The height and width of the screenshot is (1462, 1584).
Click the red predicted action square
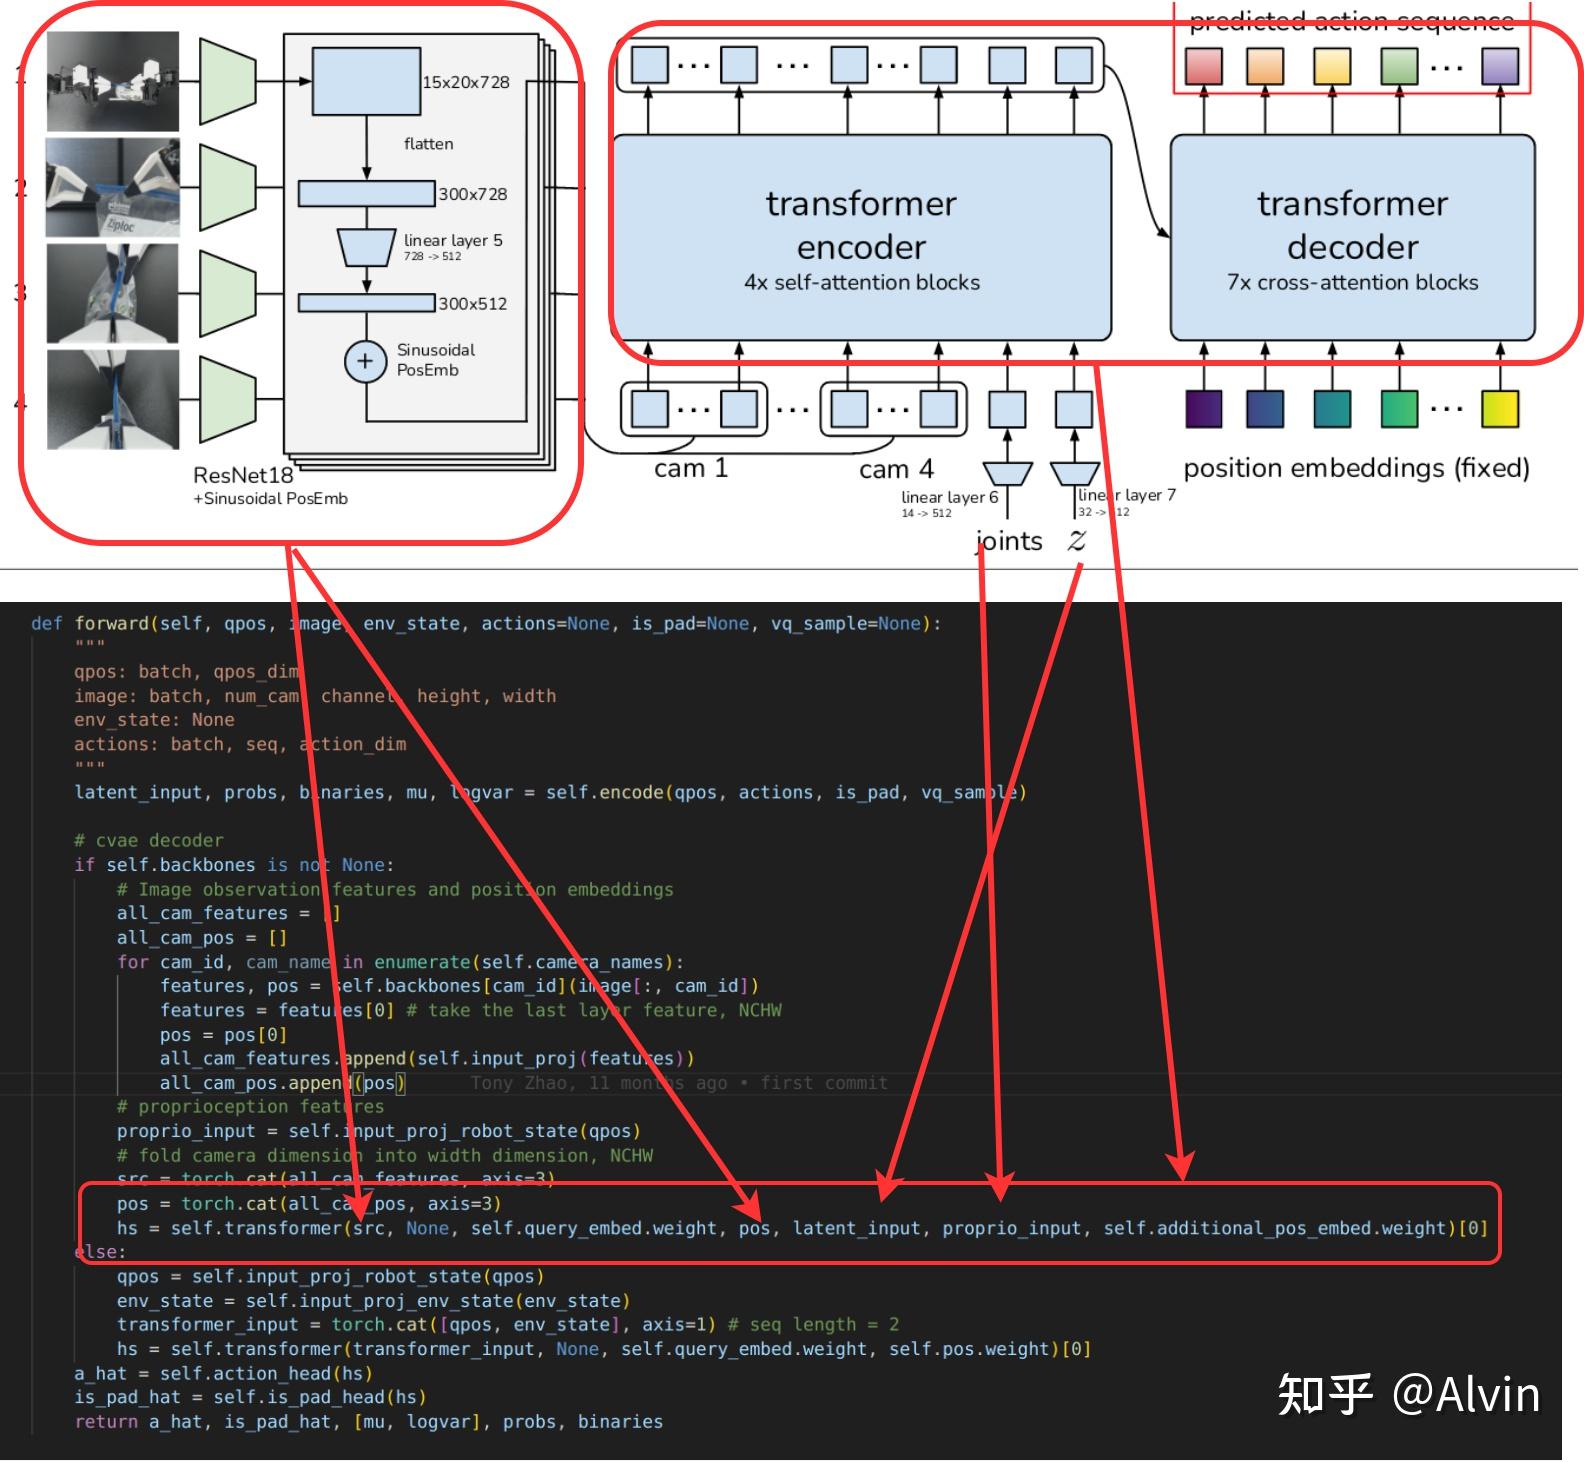coord(1203,66)
